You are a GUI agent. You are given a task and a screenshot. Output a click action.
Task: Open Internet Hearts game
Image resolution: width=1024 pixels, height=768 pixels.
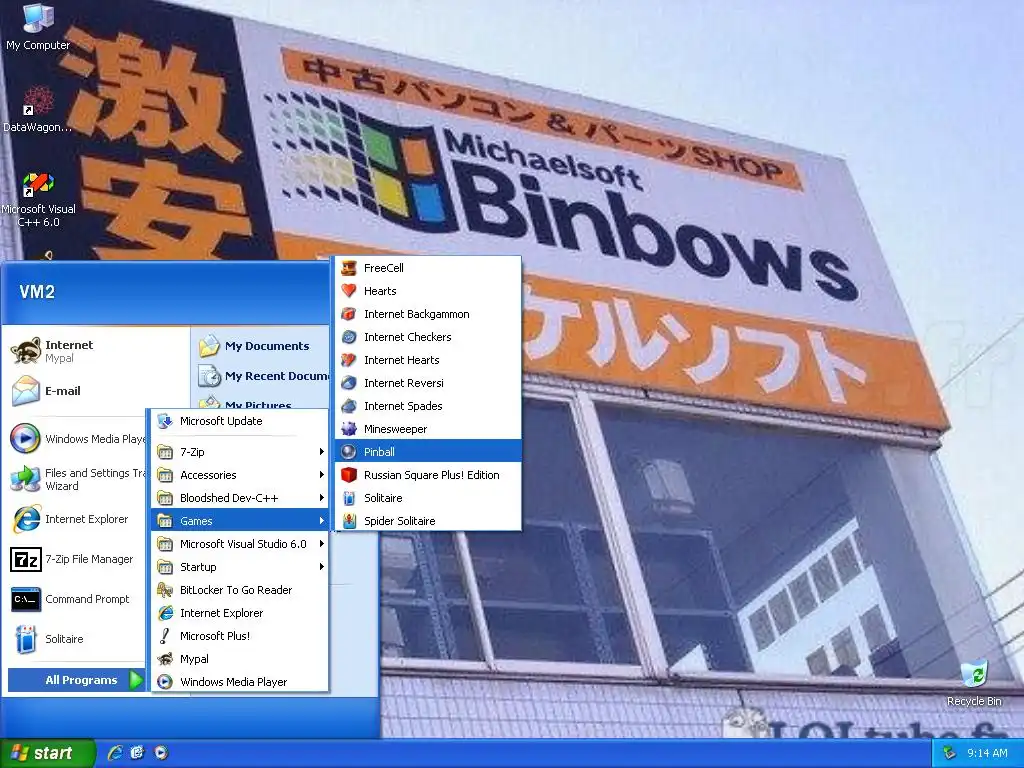[x=428, y=360]
